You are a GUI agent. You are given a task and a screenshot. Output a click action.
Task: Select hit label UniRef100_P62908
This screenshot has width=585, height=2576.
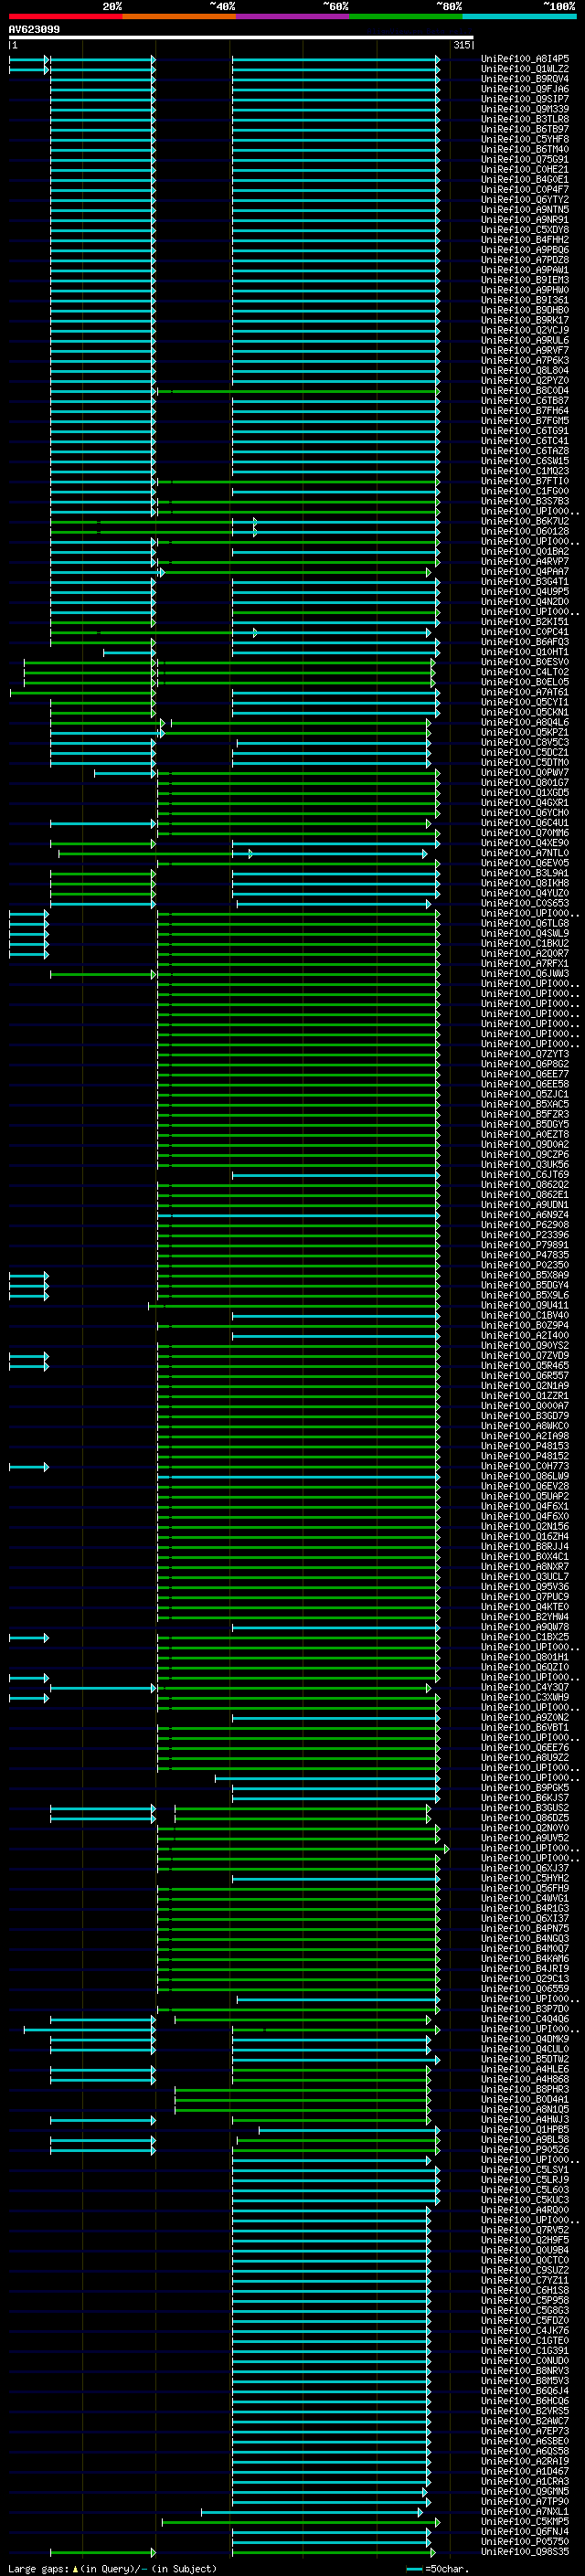point(525,1225)
